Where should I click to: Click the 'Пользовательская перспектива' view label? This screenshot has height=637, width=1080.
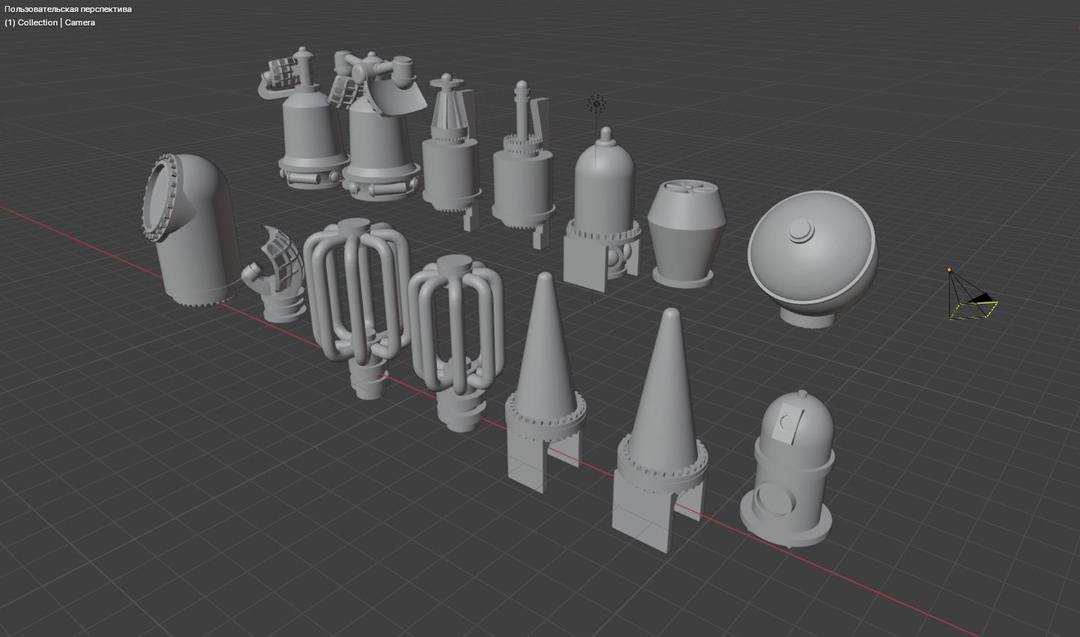68,9
